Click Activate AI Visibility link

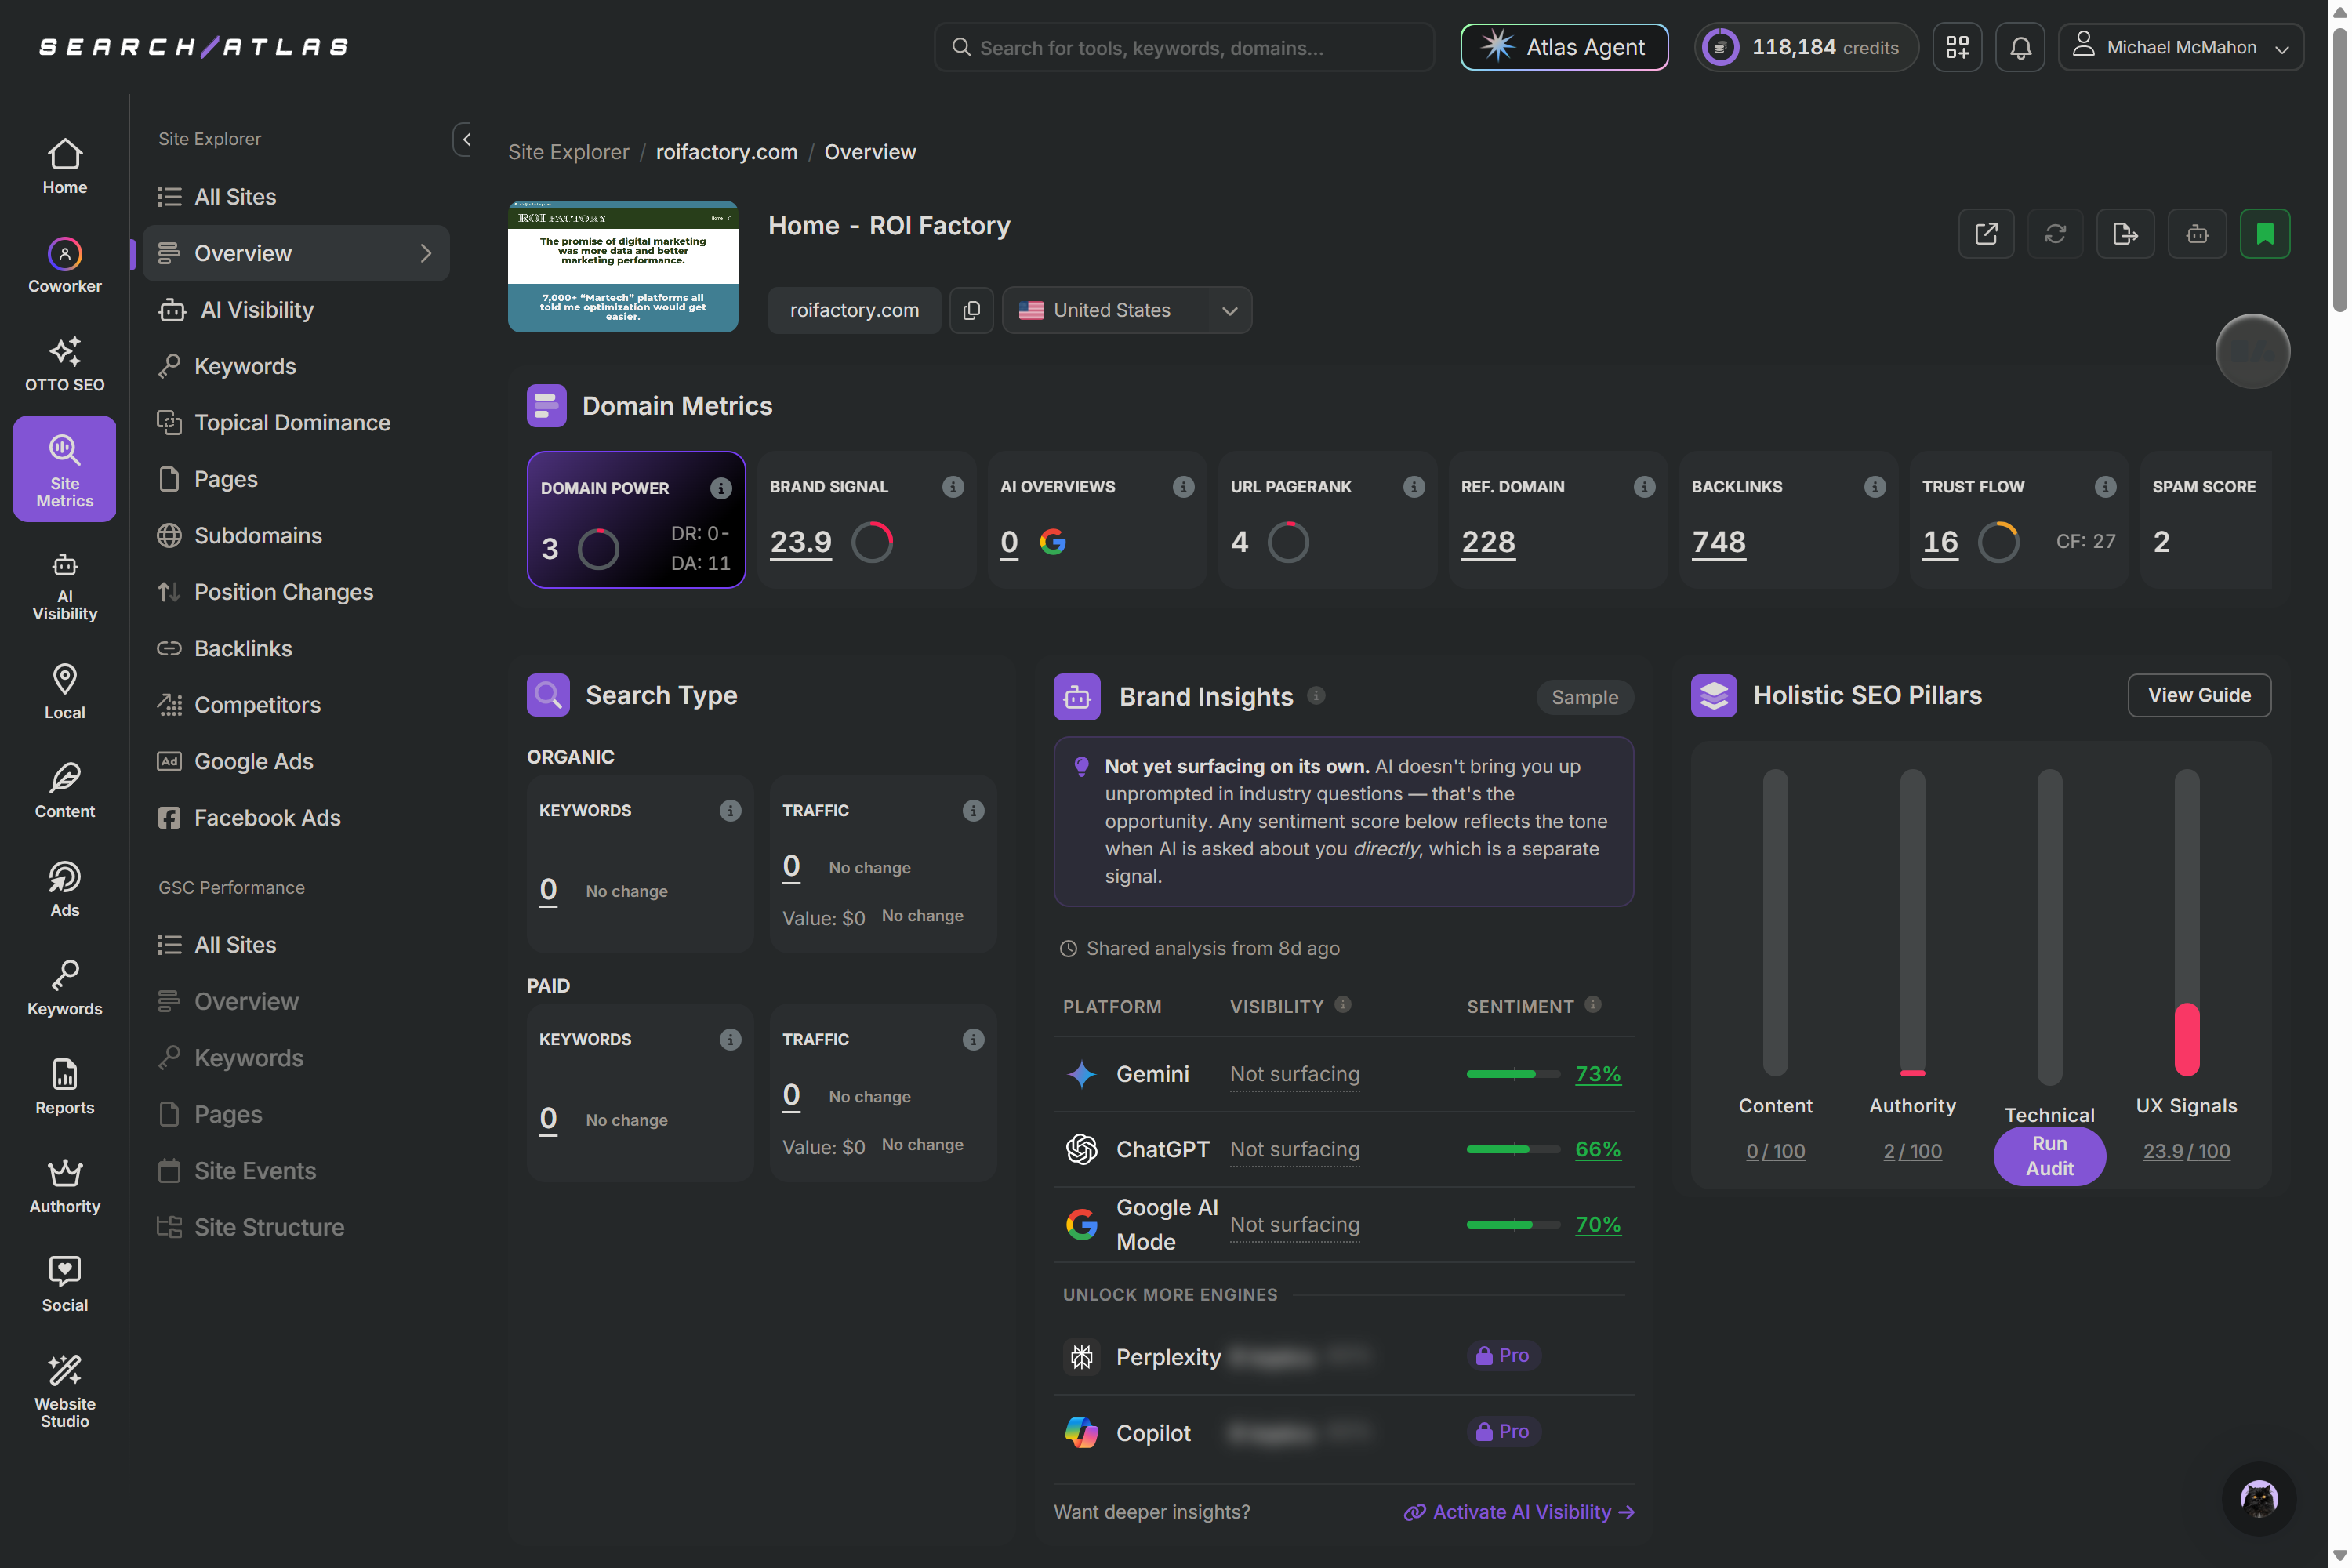tap(1519, 1512)
